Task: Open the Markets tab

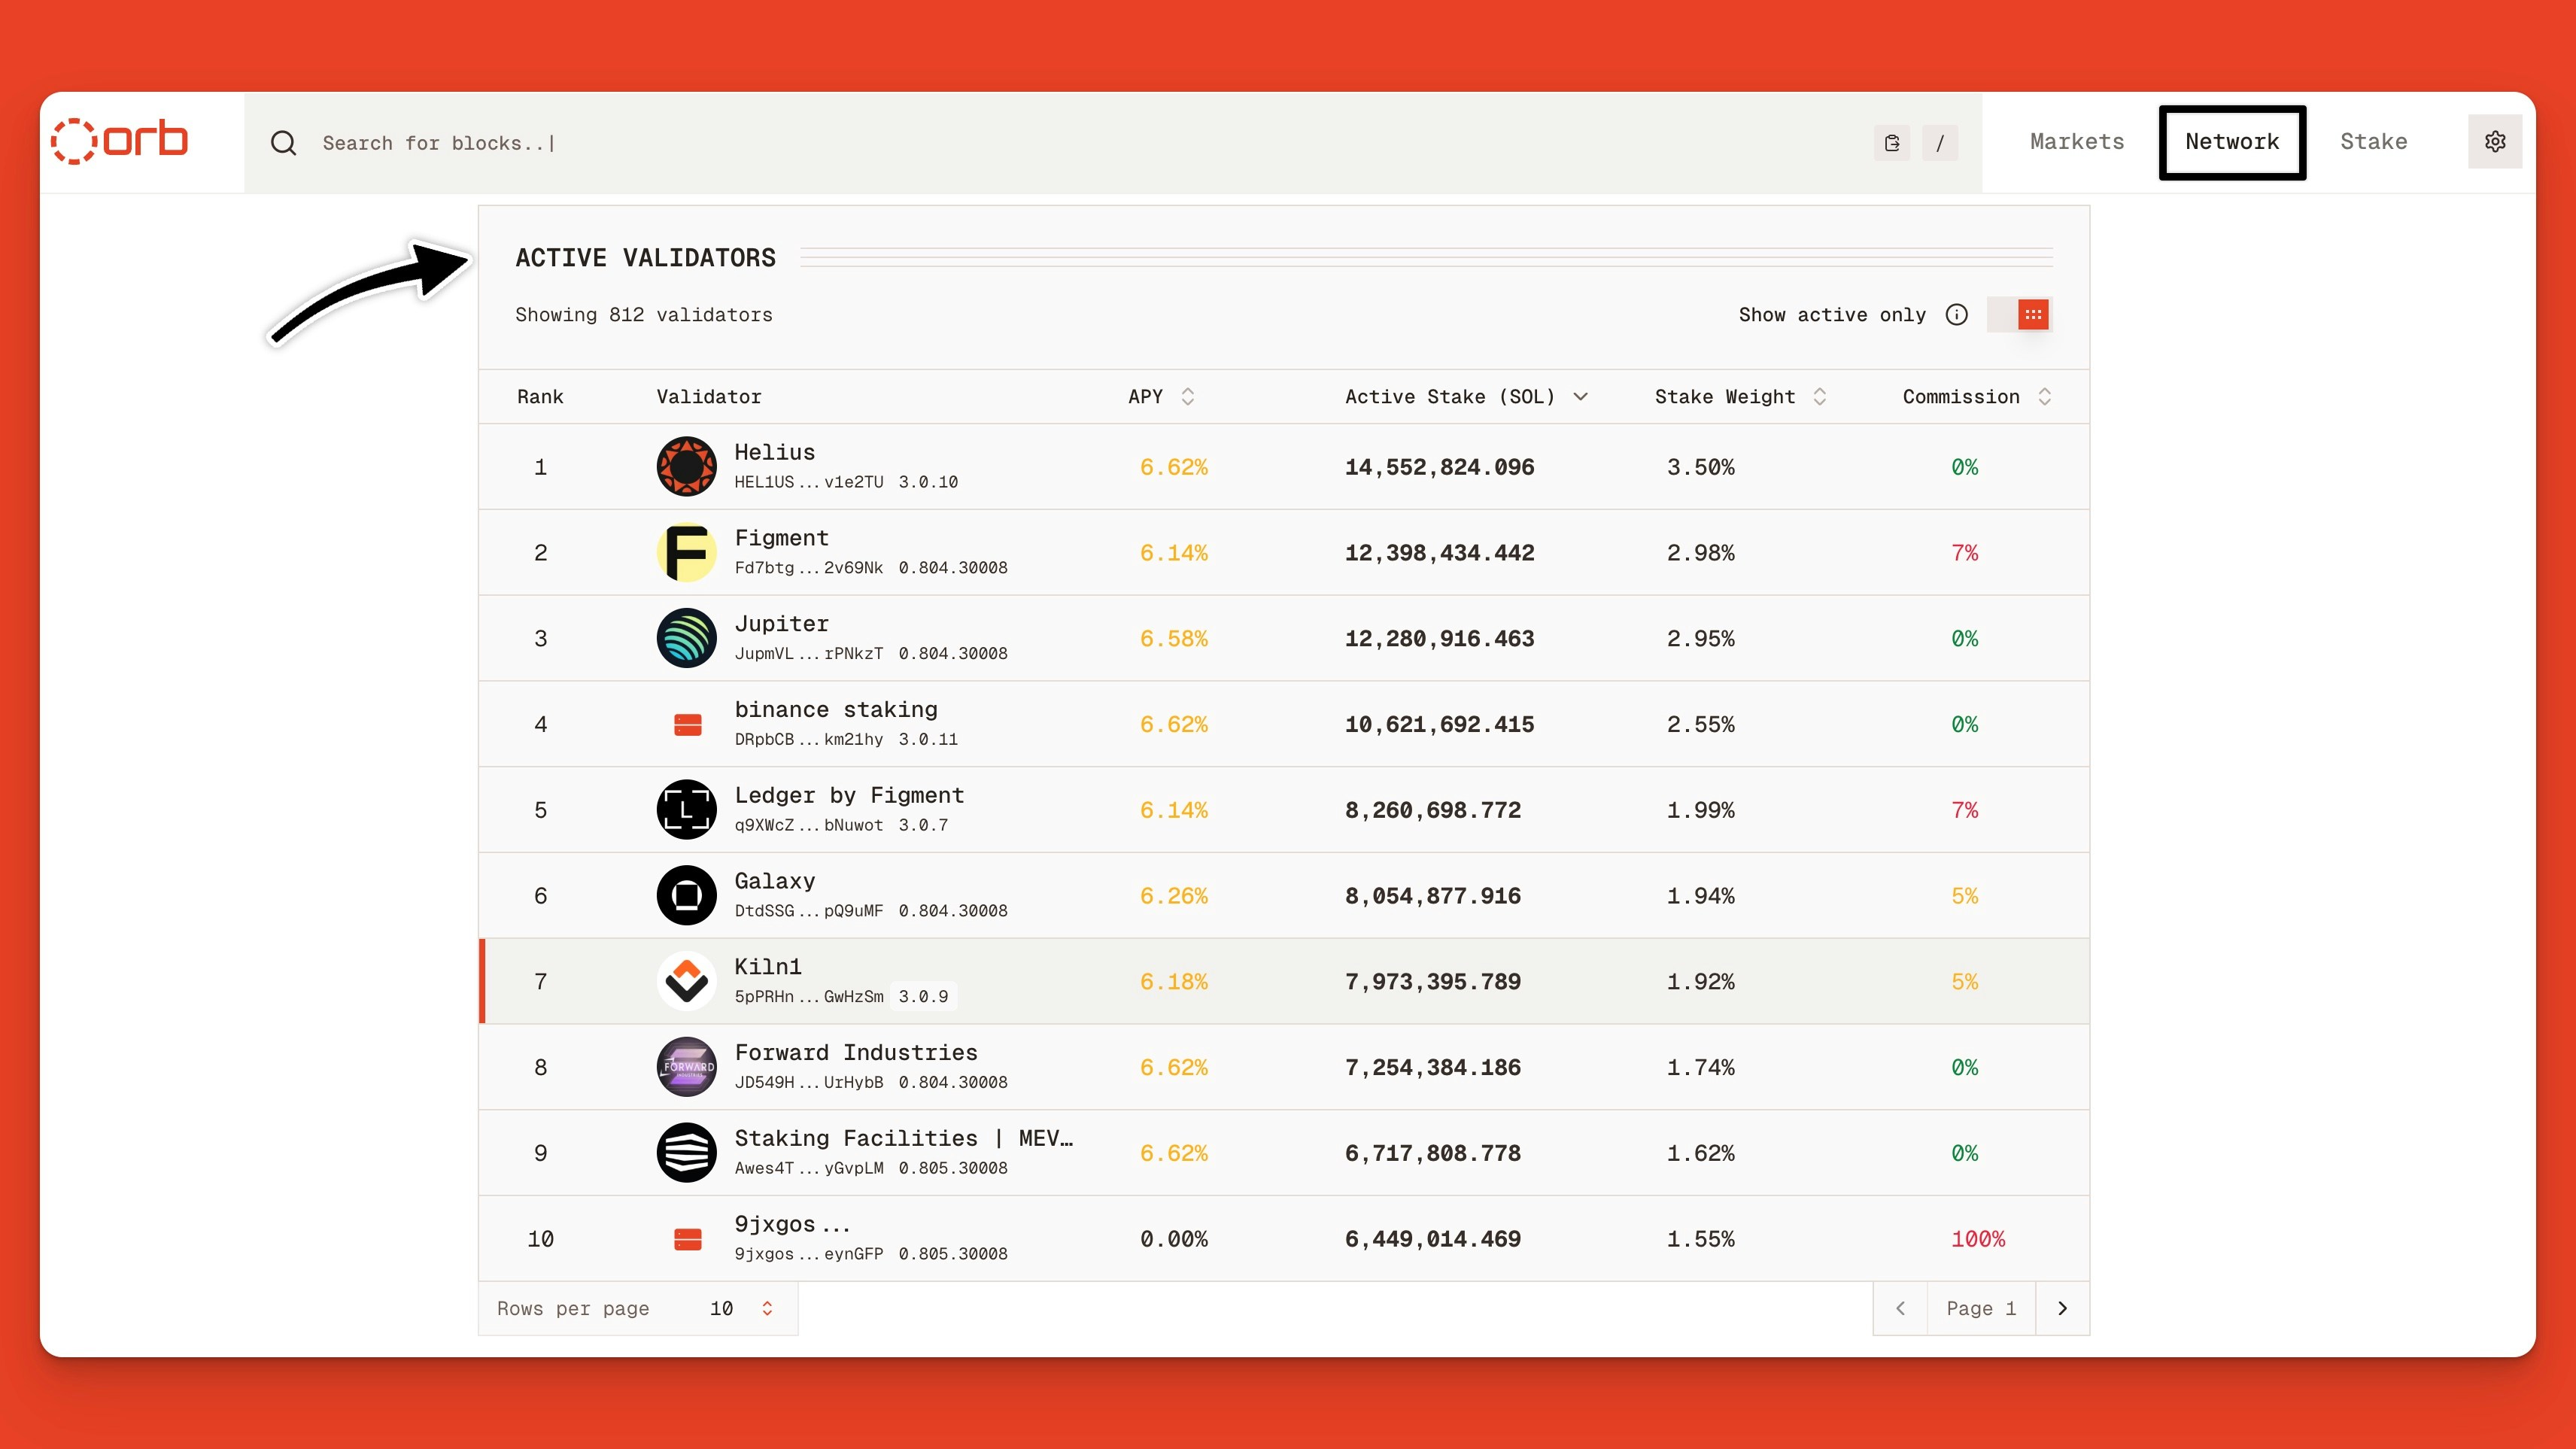Action: tap(2076, 142)
